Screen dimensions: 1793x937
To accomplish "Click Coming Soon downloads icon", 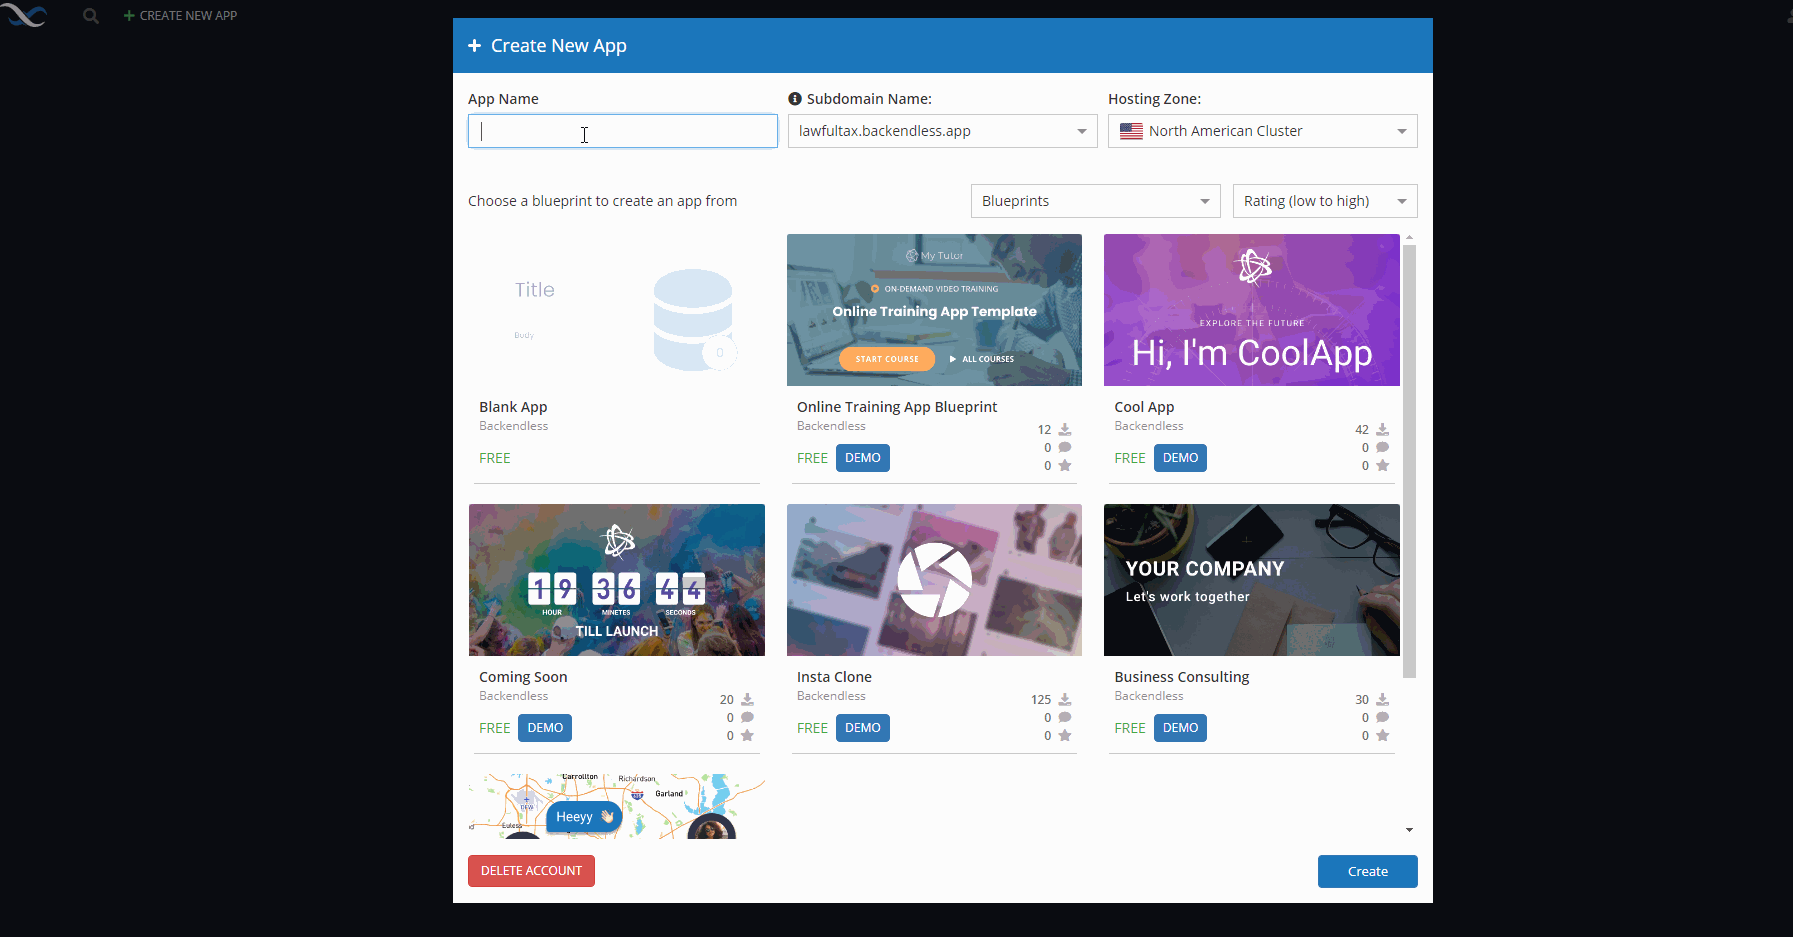I will tap(748, 700).
